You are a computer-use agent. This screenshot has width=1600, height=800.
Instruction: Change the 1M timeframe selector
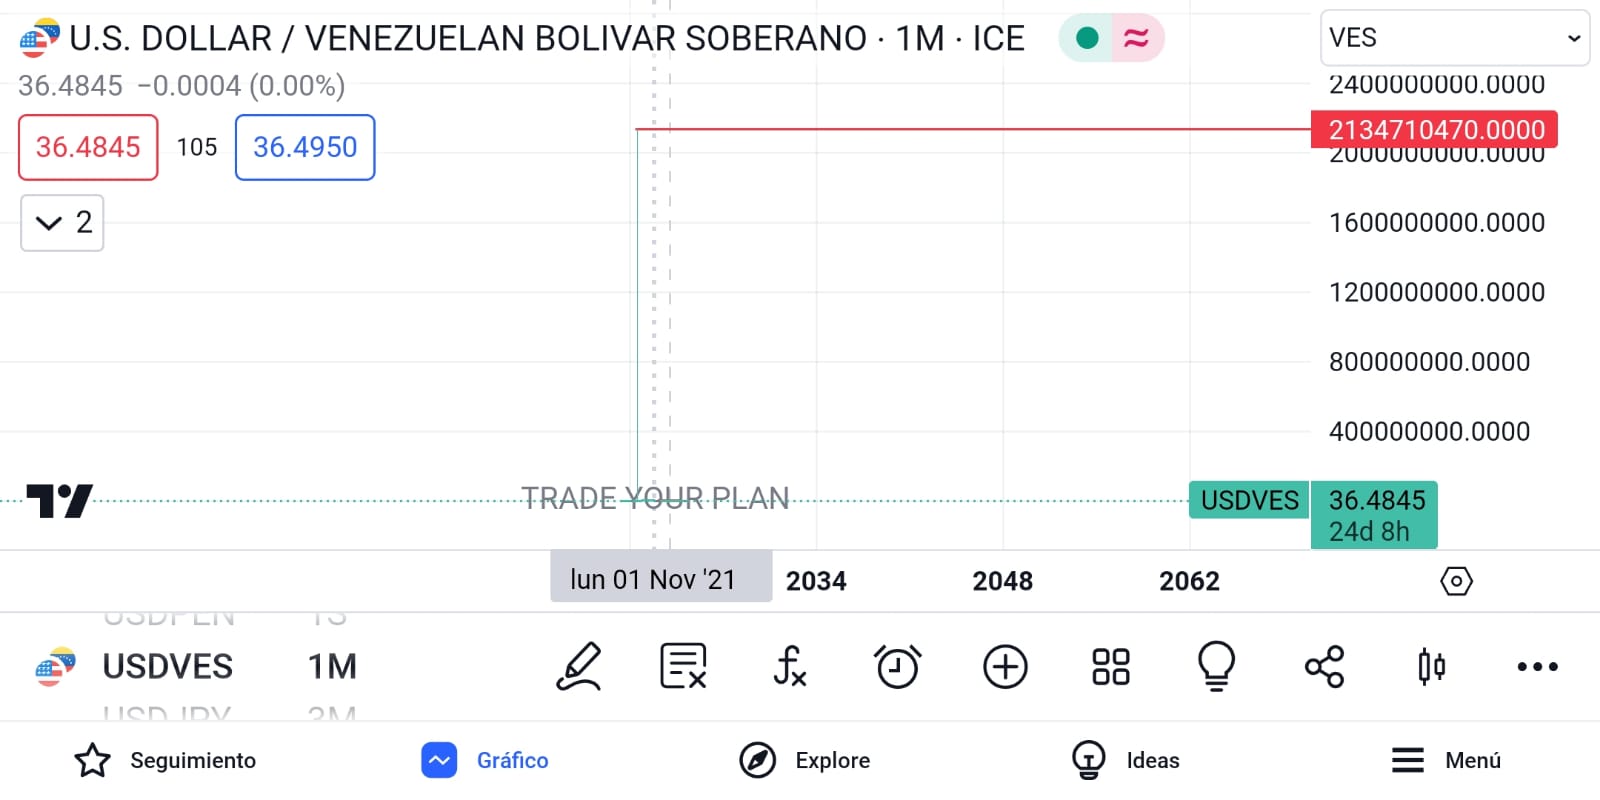[x=332, y=667]
